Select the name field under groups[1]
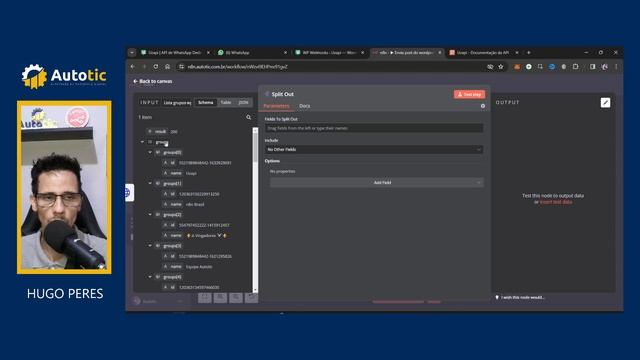Viewport: 640px width, 360px height. pyautogui.click(x=173, y=204)
